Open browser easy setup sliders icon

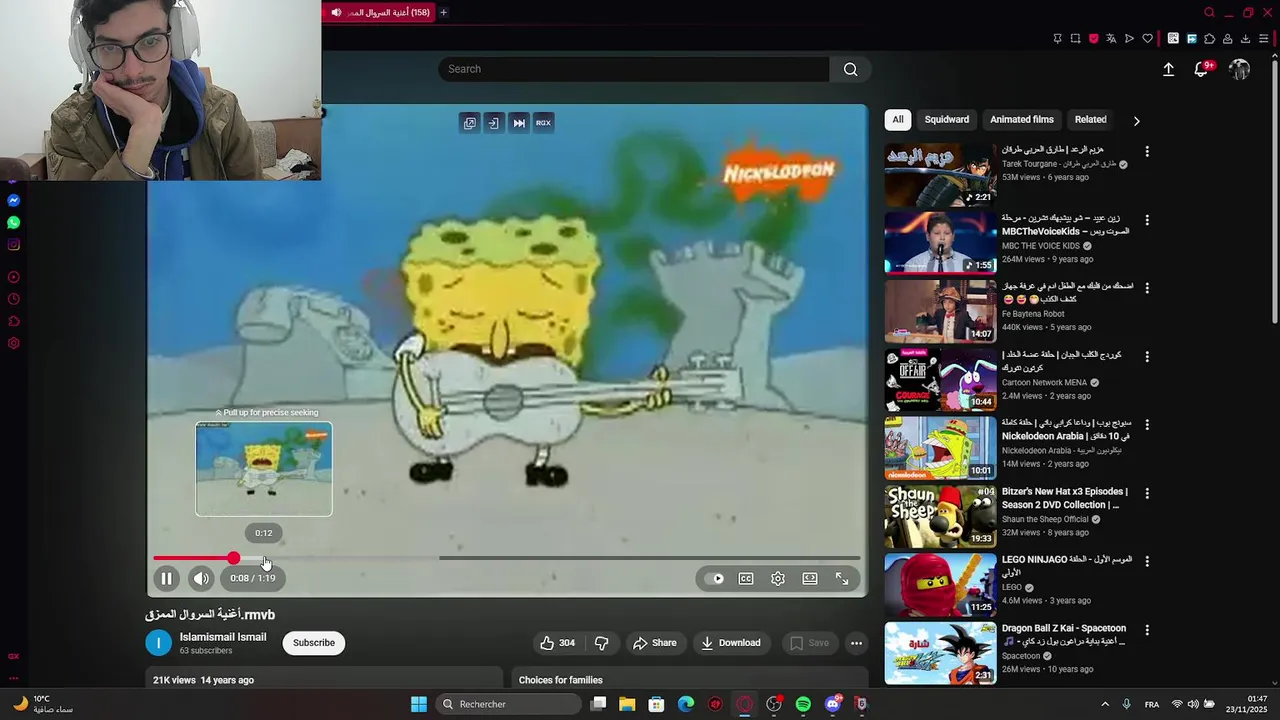(x=1263, y=39)
